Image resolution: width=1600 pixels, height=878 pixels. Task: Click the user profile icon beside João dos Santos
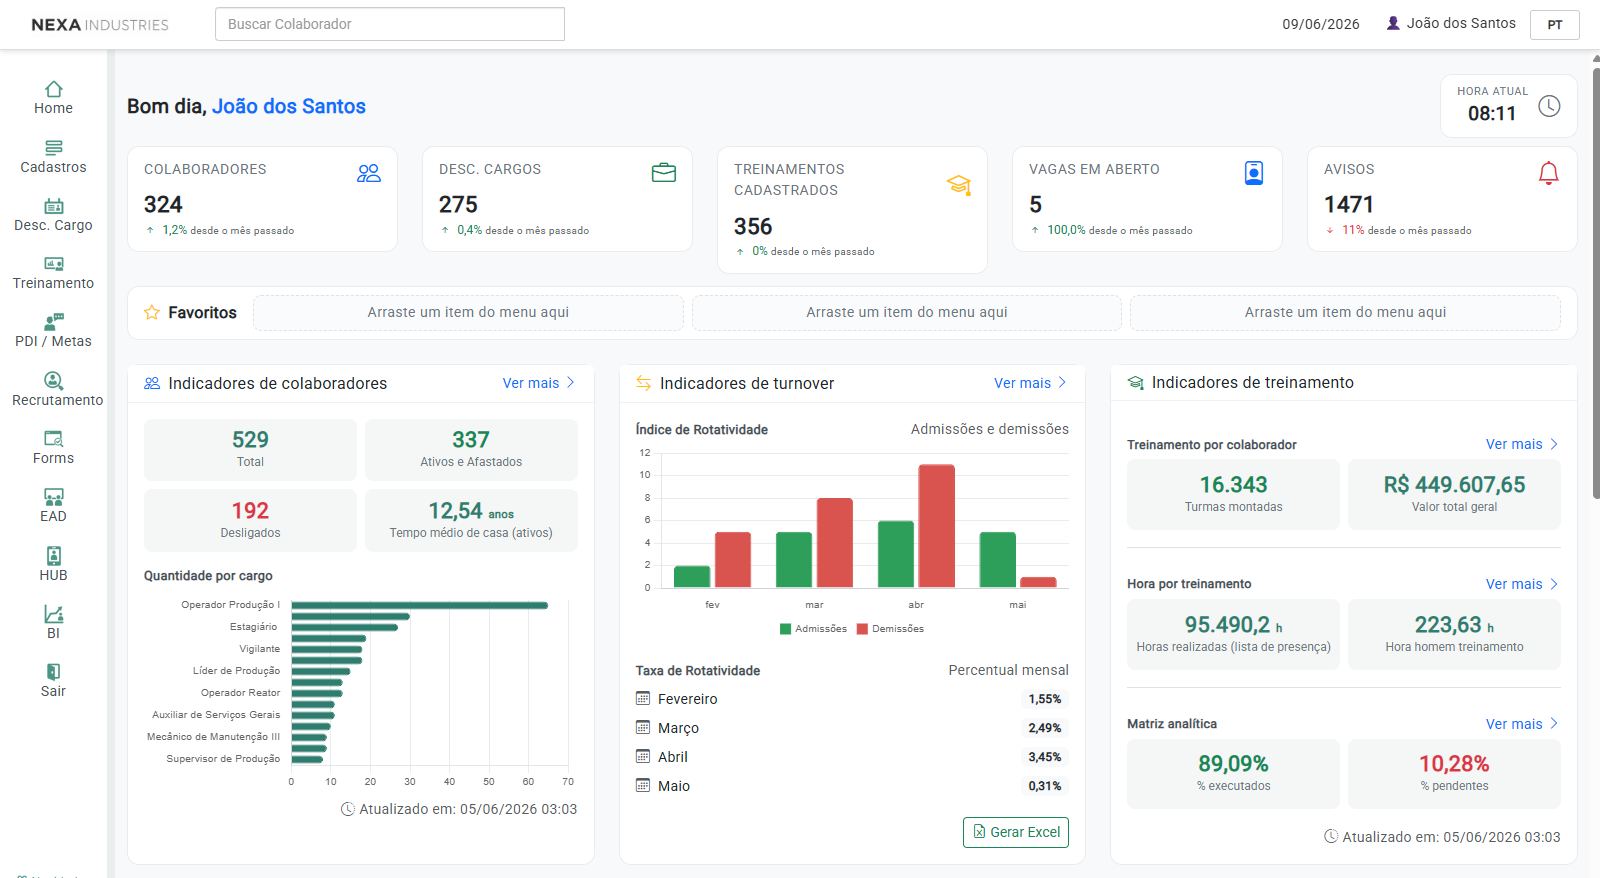pos(1393,23)
